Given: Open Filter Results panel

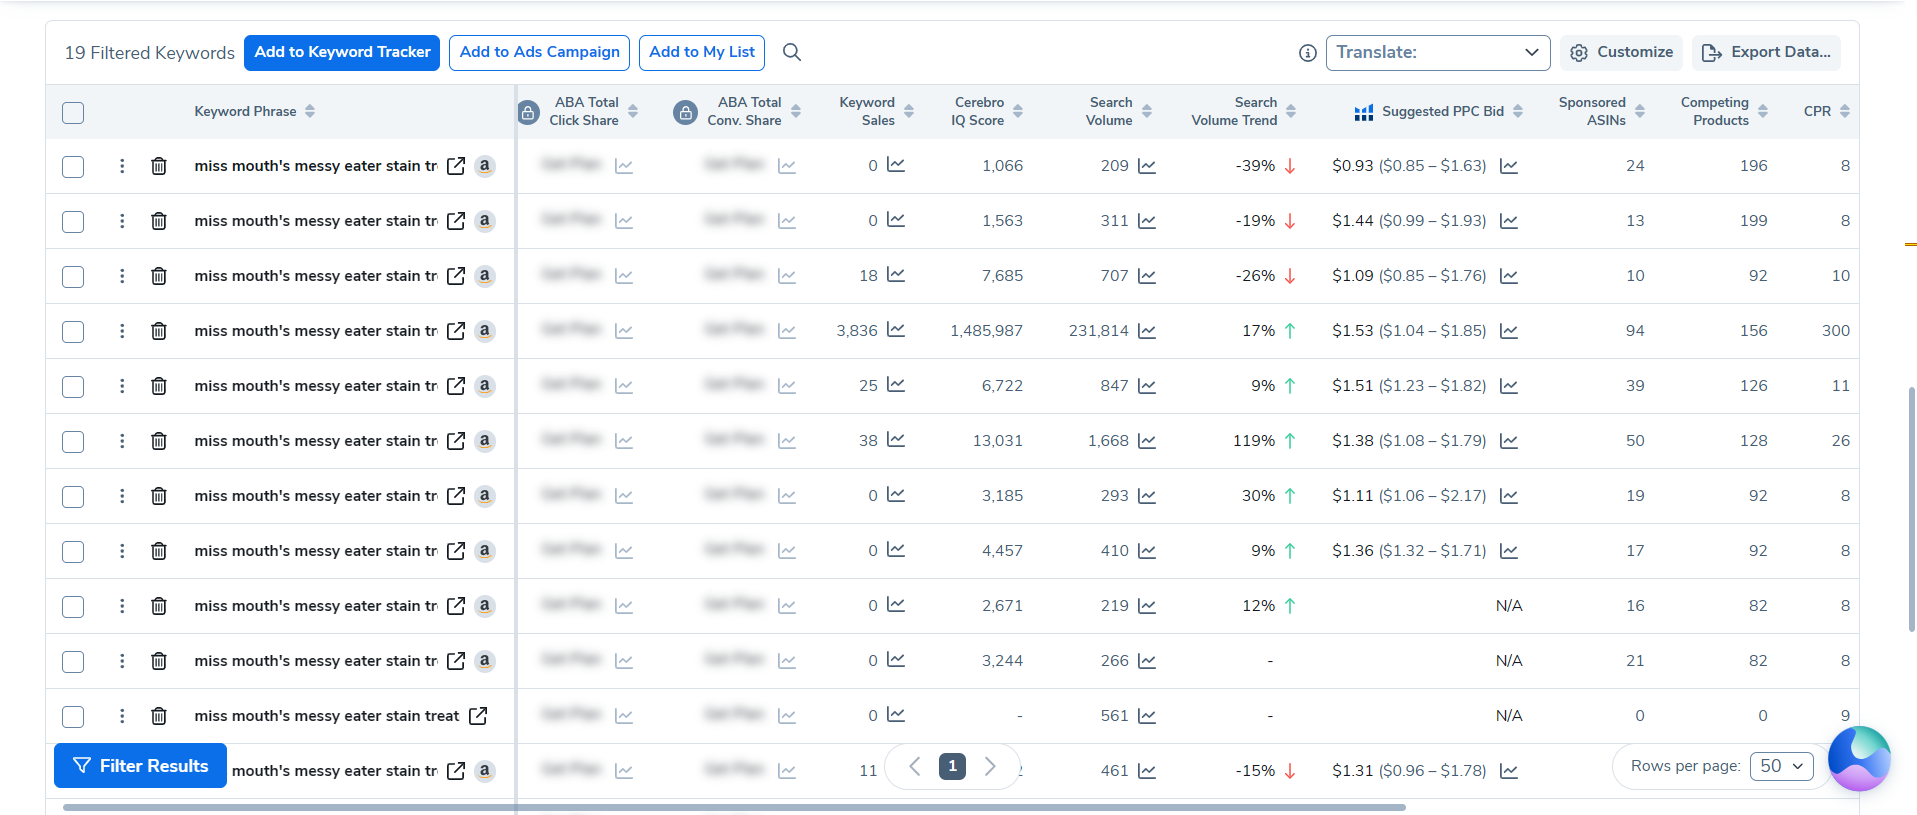Looking at the screenshot, I should click(140, 766).
